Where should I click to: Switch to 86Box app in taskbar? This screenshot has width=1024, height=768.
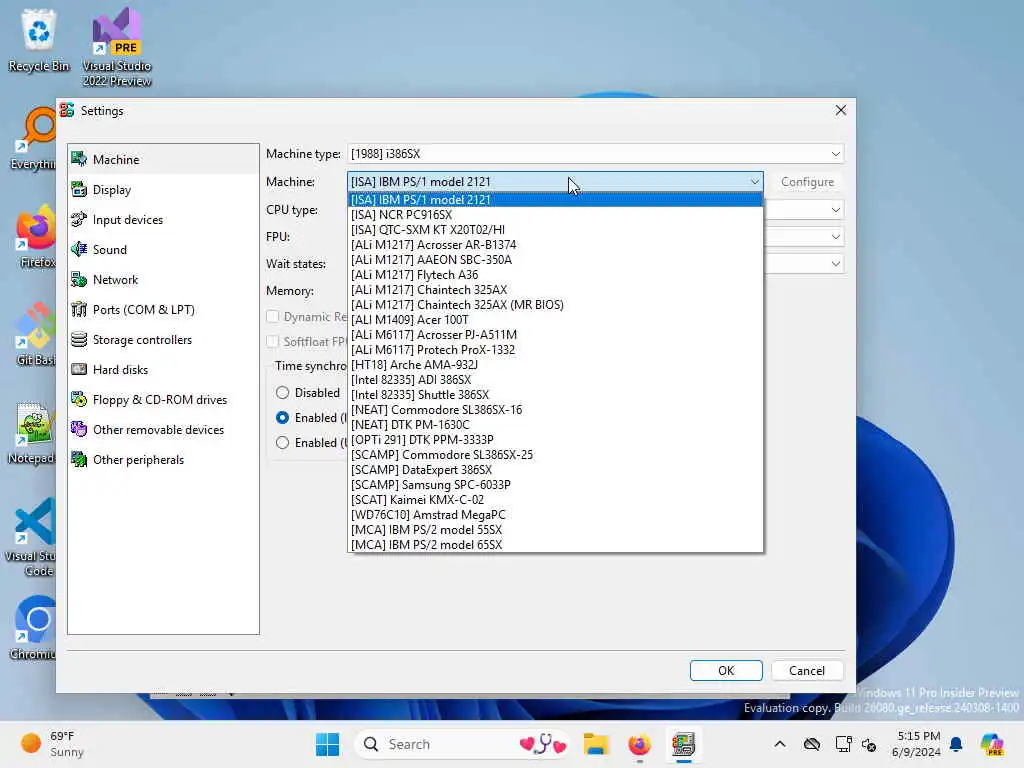point(683,744)
